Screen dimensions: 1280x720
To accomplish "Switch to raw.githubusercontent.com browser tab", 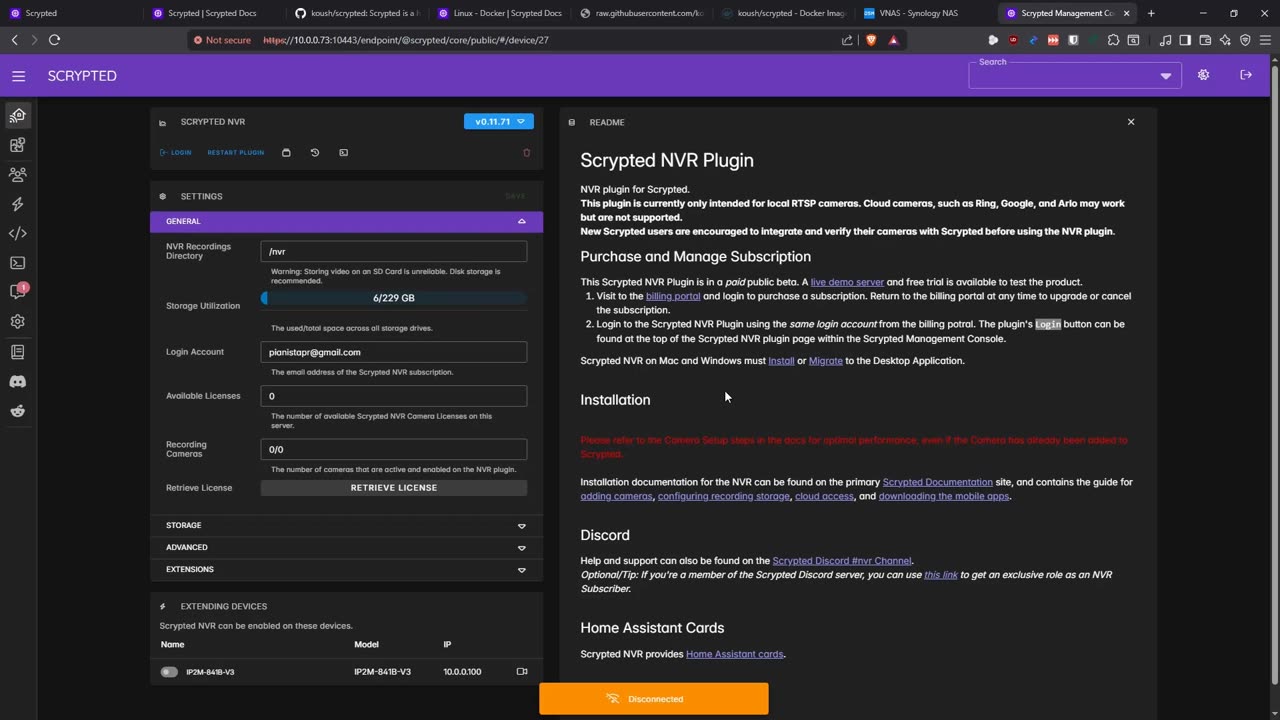I will [x=640, y=13].
